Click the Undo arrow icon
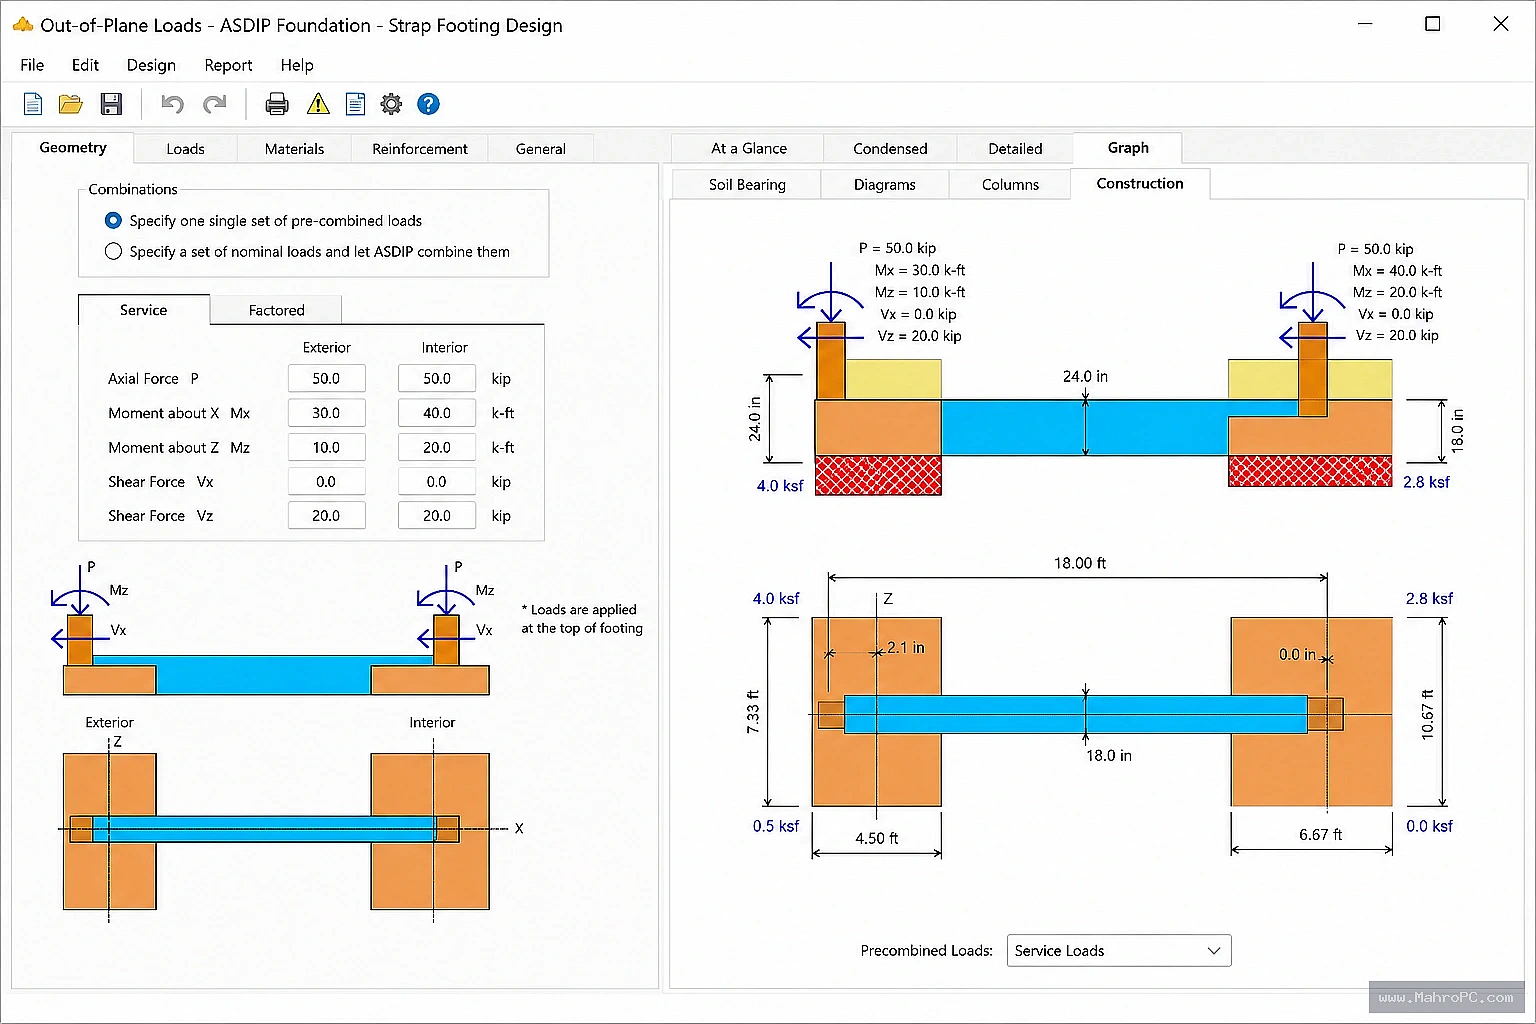The image size is (1536, 1024). tap(172, 104)
